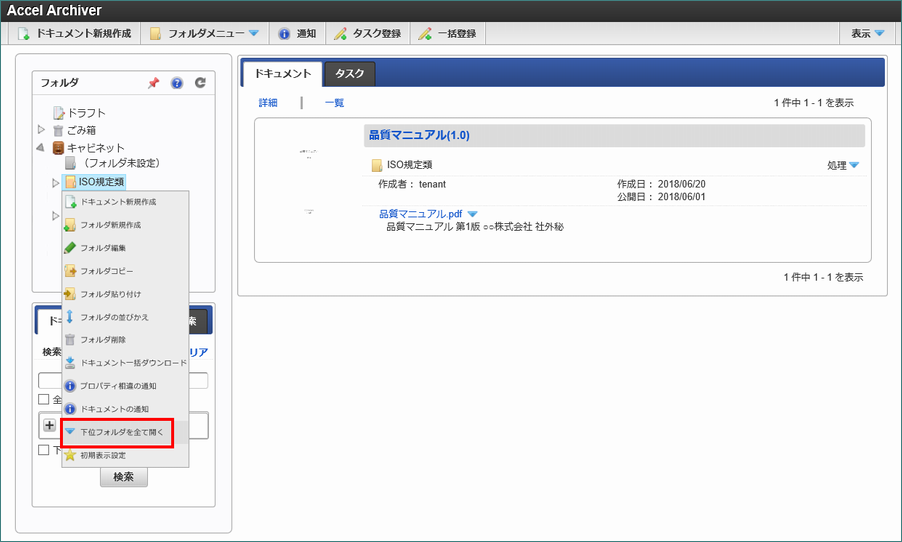The width and height of the screenshot is (902, 542).
Task: Select 下位フォルダを全て開く in the context menu
Action: (117, 432)
